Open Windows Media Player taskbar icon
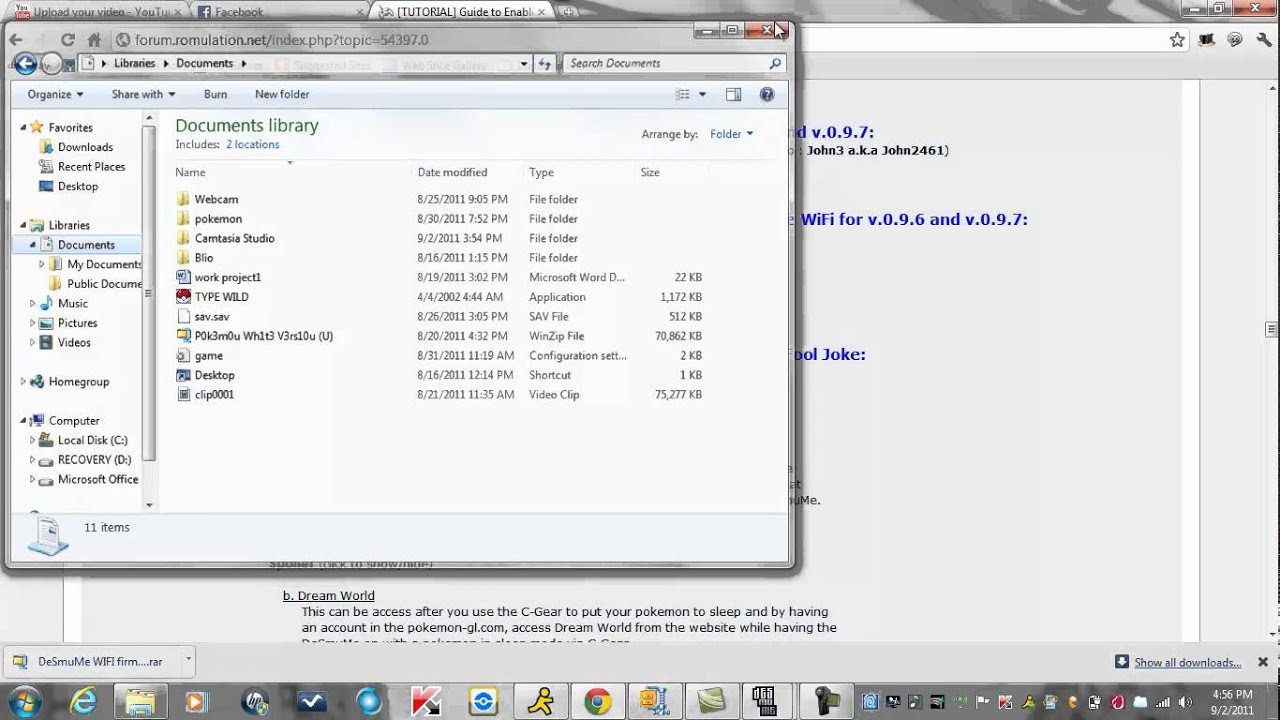 [195, 701]
